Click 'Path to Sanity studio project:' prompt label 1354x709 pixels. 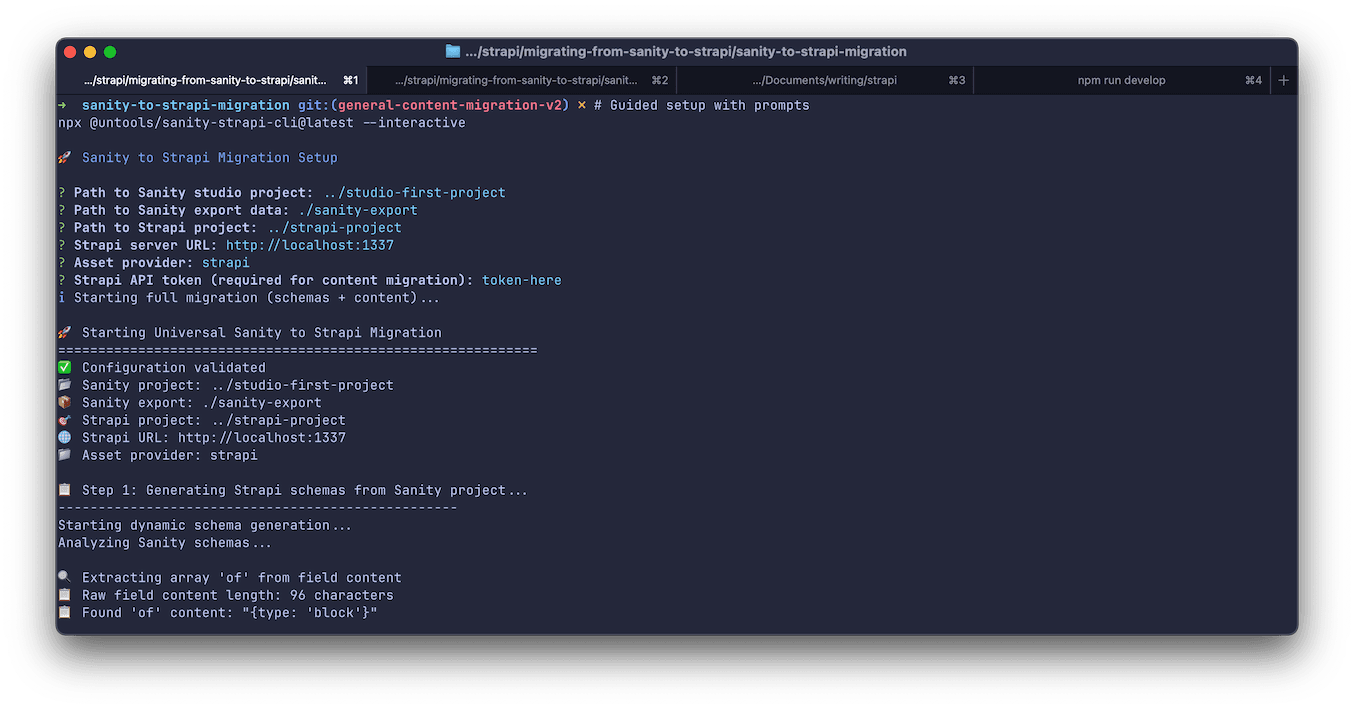194,193
